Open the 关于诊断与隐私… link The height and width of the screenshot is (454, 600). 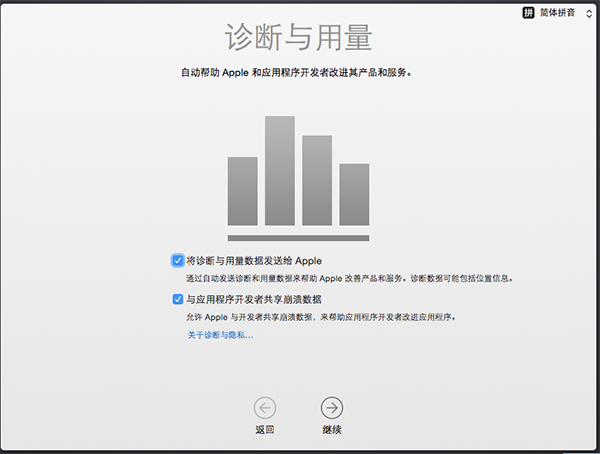[220, 335]
